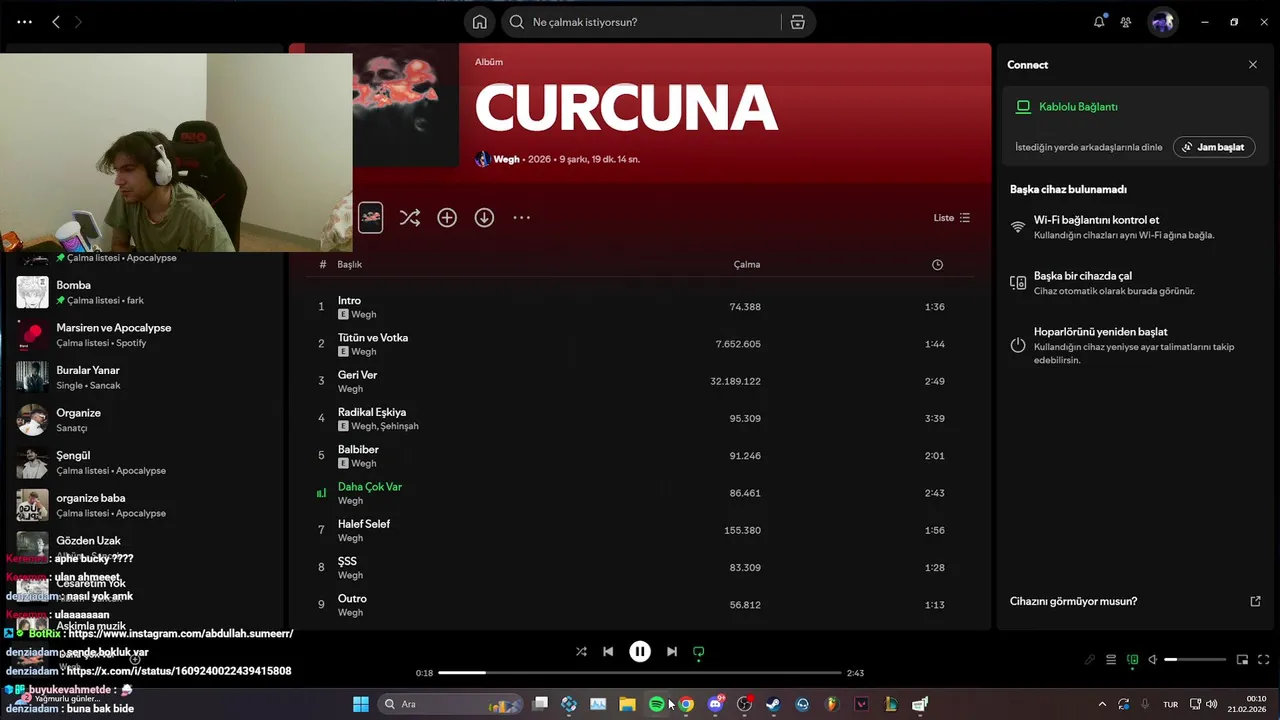Select track 'Tütün ve Votka'
Viewport: 1280px width, 720px height.
pos(372,337)
